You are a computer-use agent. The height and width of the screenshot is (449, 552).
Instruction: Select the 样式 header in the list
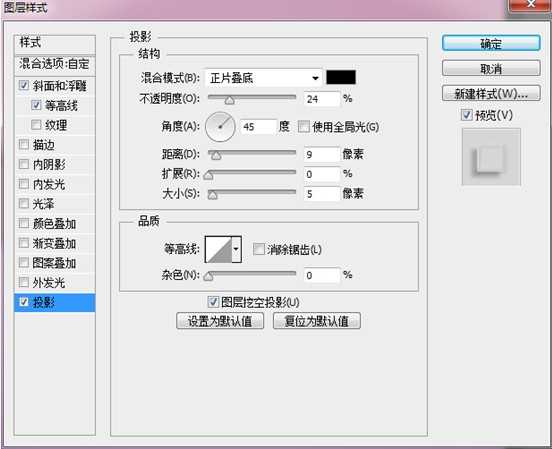(x=55, y=44)
